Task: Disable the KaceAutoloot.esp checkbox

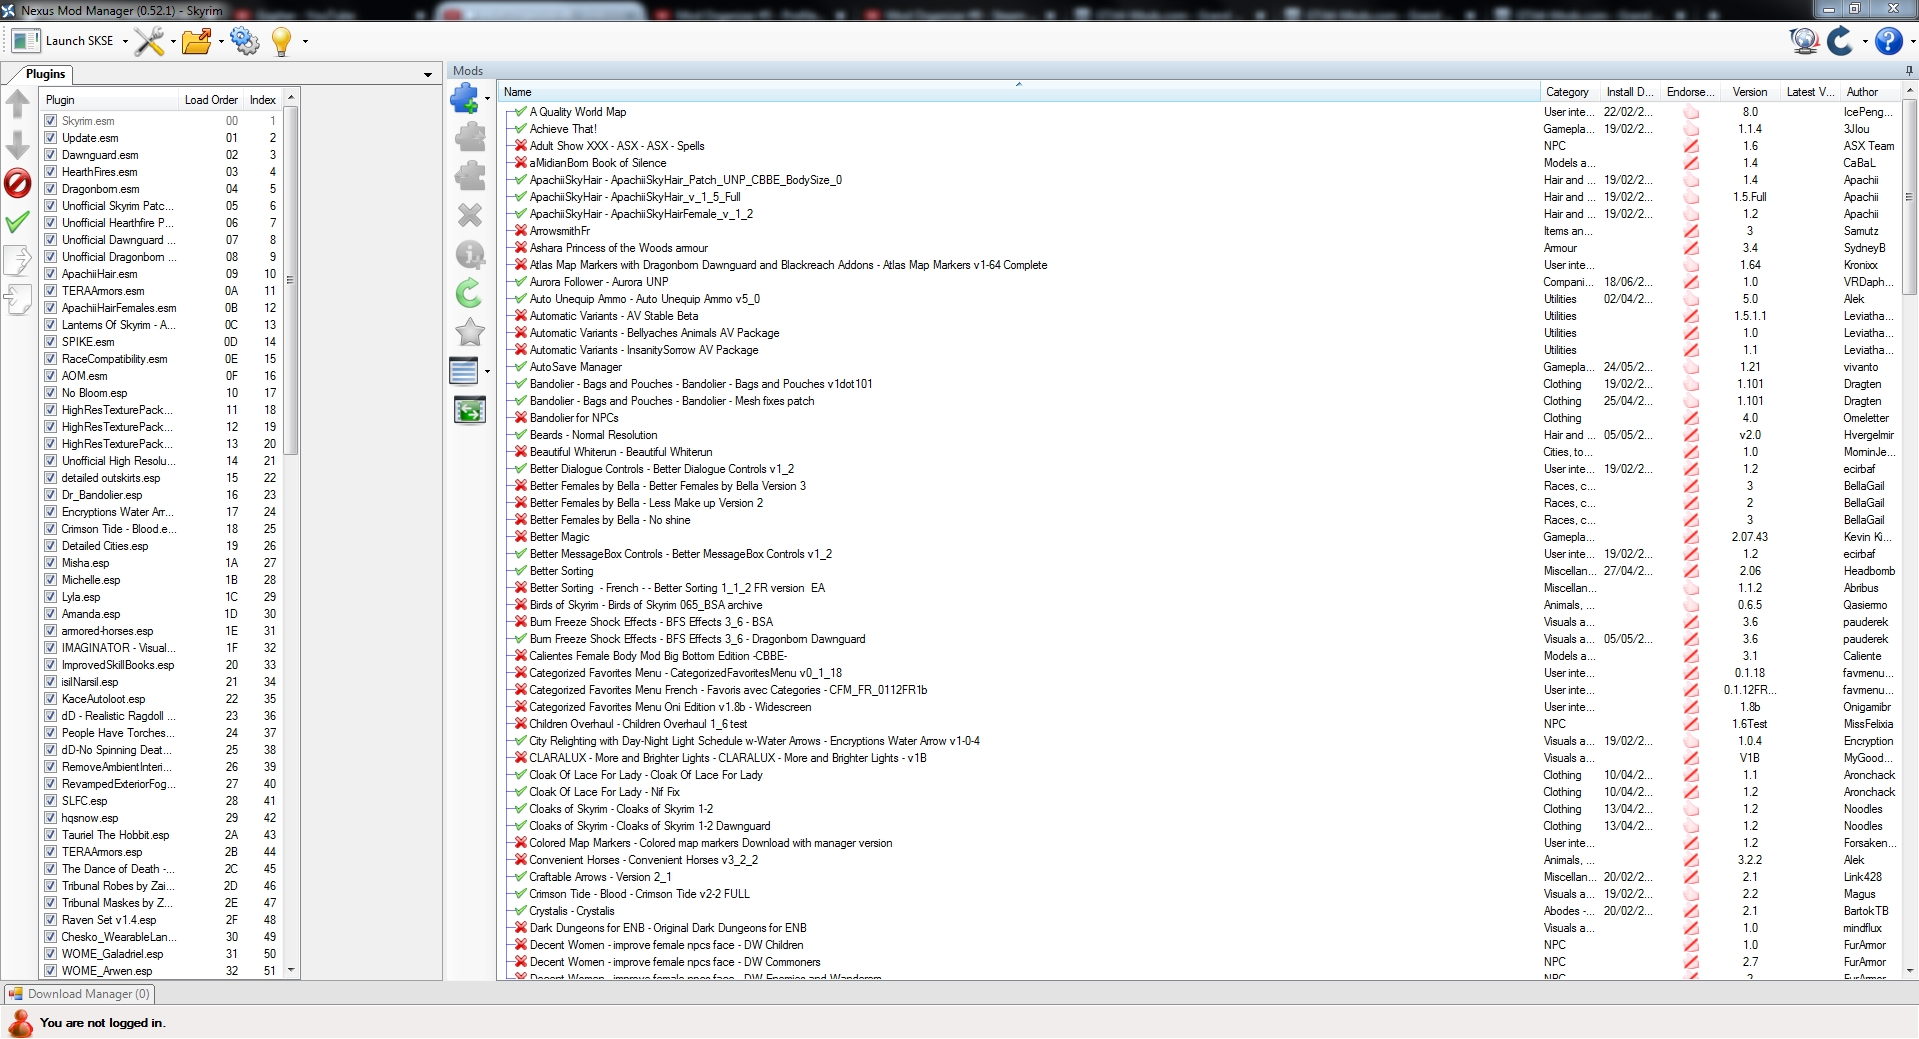Action: [51, 699]
